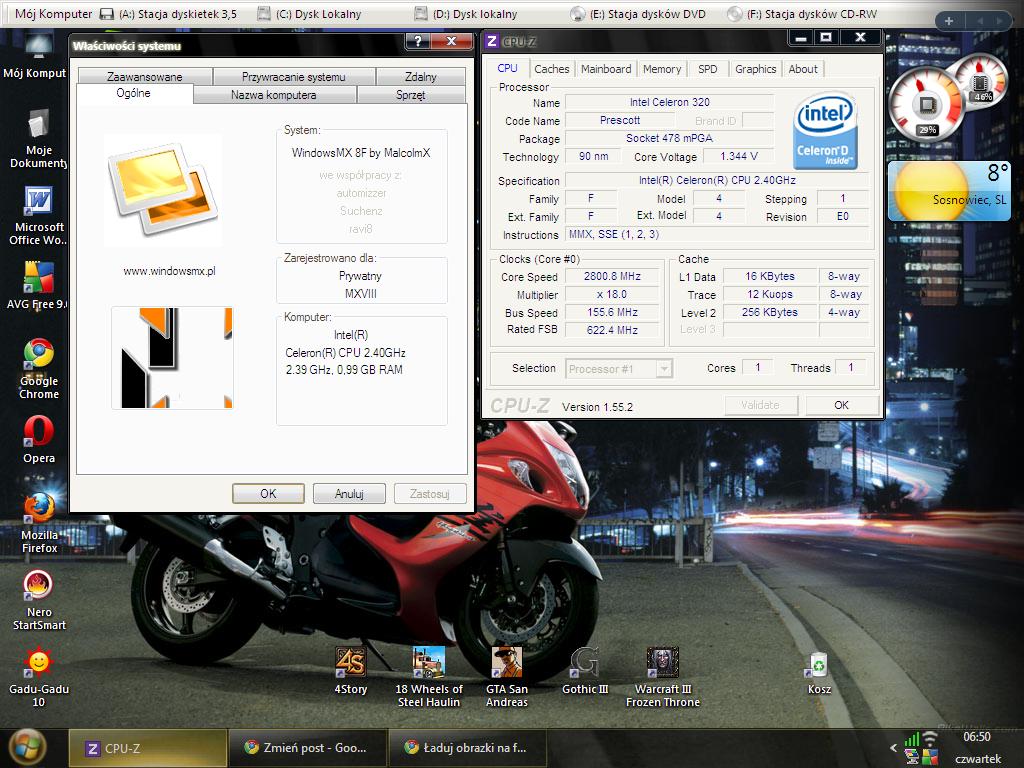The width and height of the screenshot is (1024, 768).
Task: Launch Warcraft III Frozen Throne icon
Action: [x=662, y=663]
